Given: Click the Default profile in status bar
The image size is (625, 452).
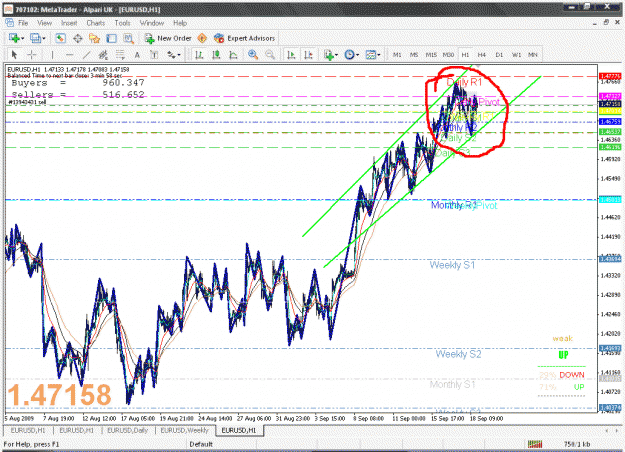Looking at the screenshot, I should (201, 444).
